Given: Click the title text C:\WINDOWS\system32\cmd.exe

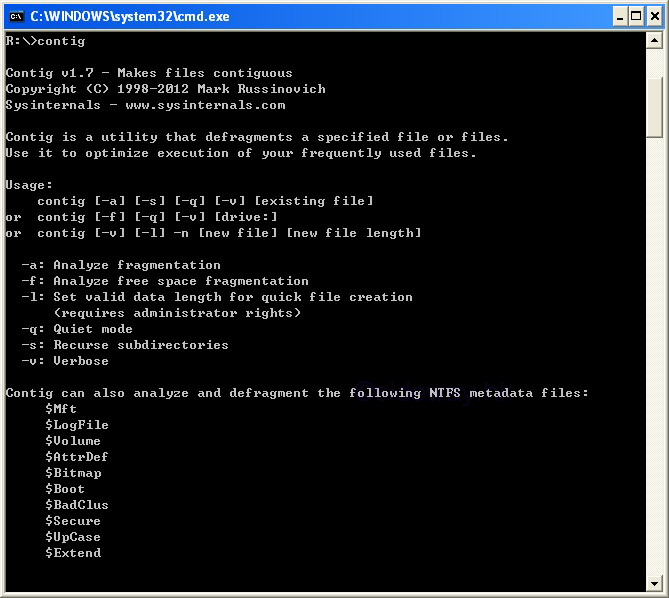Looking at the screenshot, I should pyautogui.click(x=130, y=17).
